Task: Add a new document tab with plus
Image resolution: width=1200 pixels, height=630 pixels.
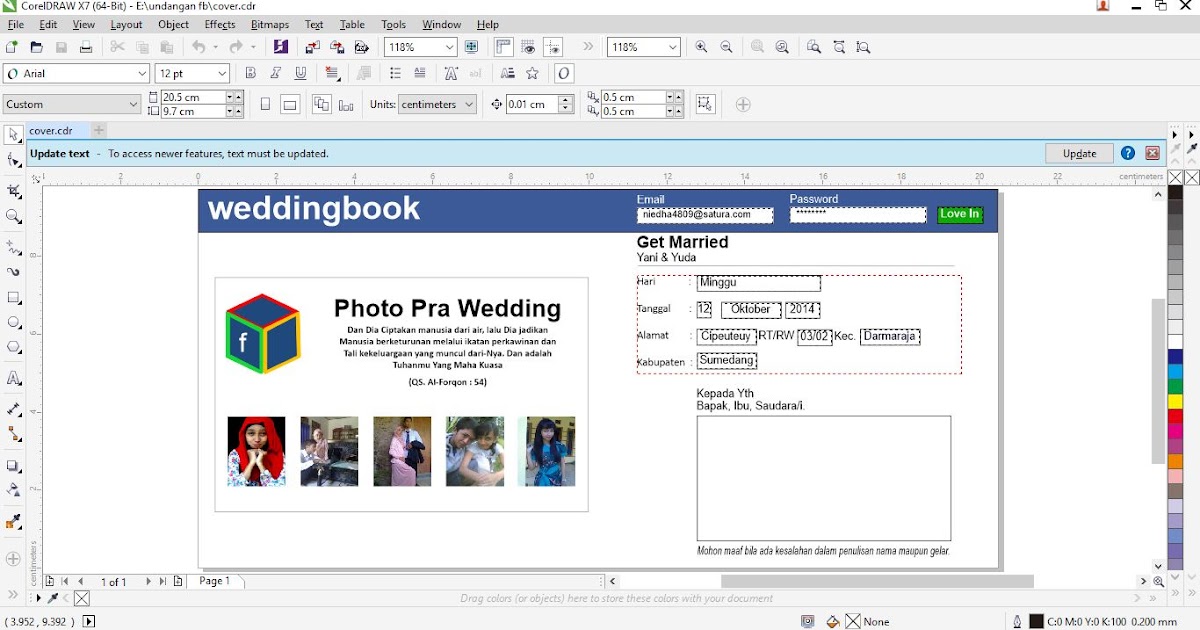Action: click(99, 130)
